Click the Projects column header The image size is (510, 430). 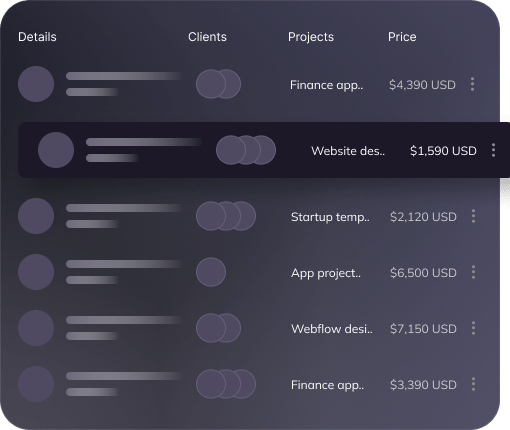click(x=311, y=37)
